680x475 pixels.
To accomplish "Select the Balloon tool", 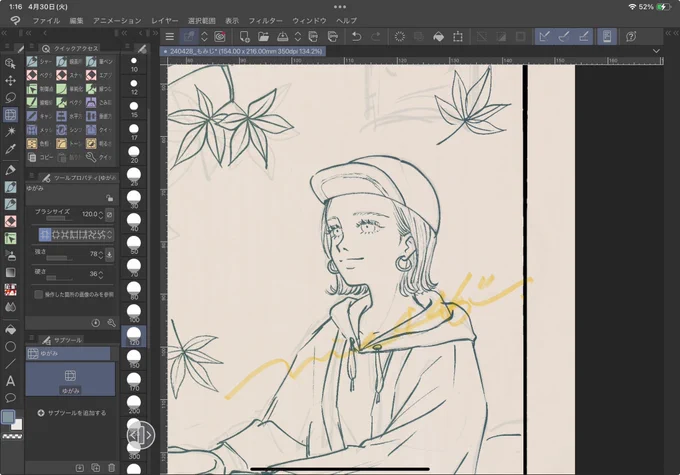I will (10, 398).
